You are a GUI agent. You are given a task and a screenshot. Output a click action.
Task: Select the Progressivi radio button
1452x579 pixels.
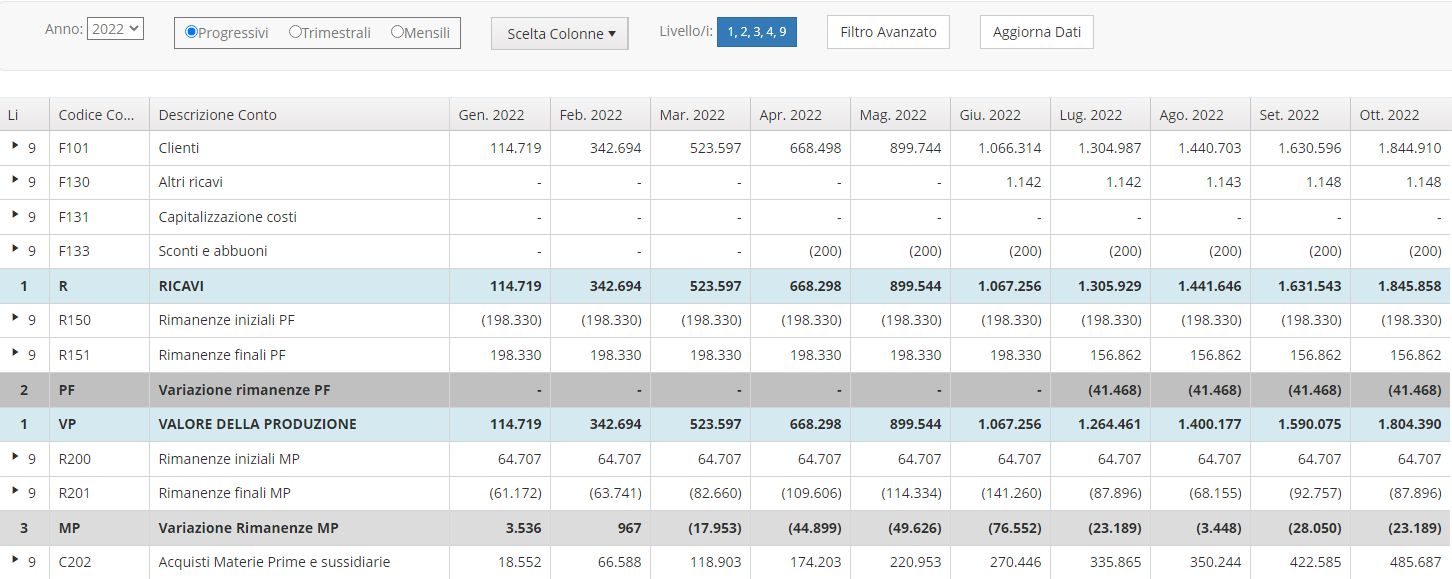click(x=192, y=32)
